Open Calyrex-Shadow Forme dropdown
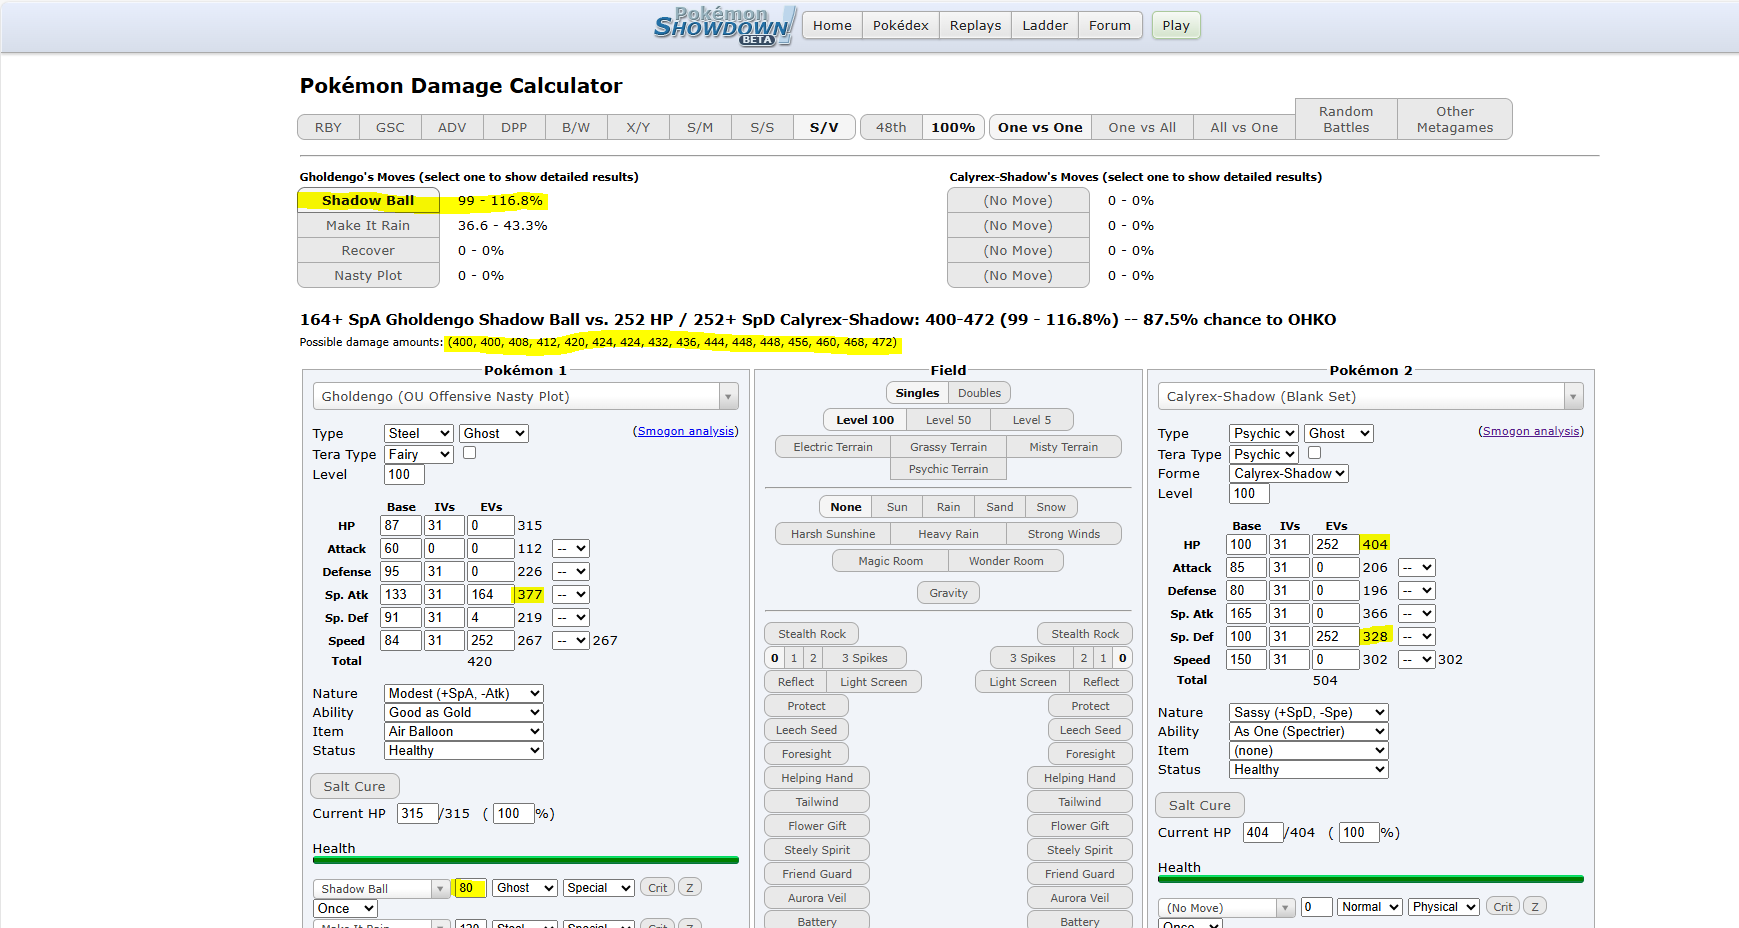The height and width of the screenshot is (928, 1739). pyautogui.click(x=1289, y=473)
